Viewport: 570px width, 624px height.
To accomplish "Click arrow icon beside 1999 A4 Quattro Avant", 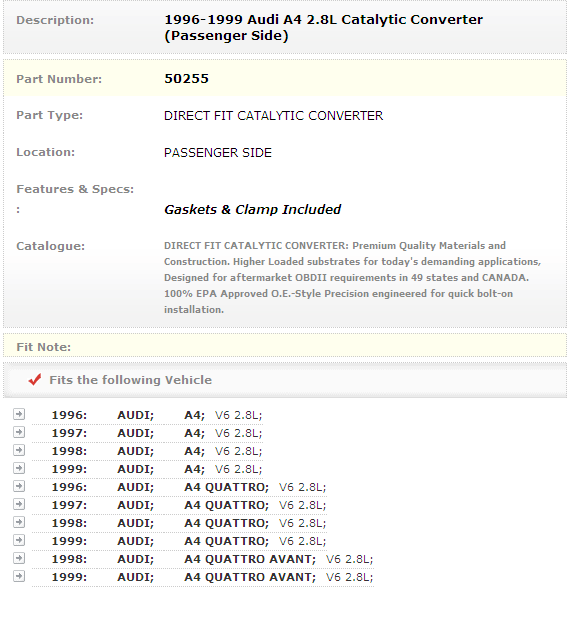I will (x=19, y=576).
